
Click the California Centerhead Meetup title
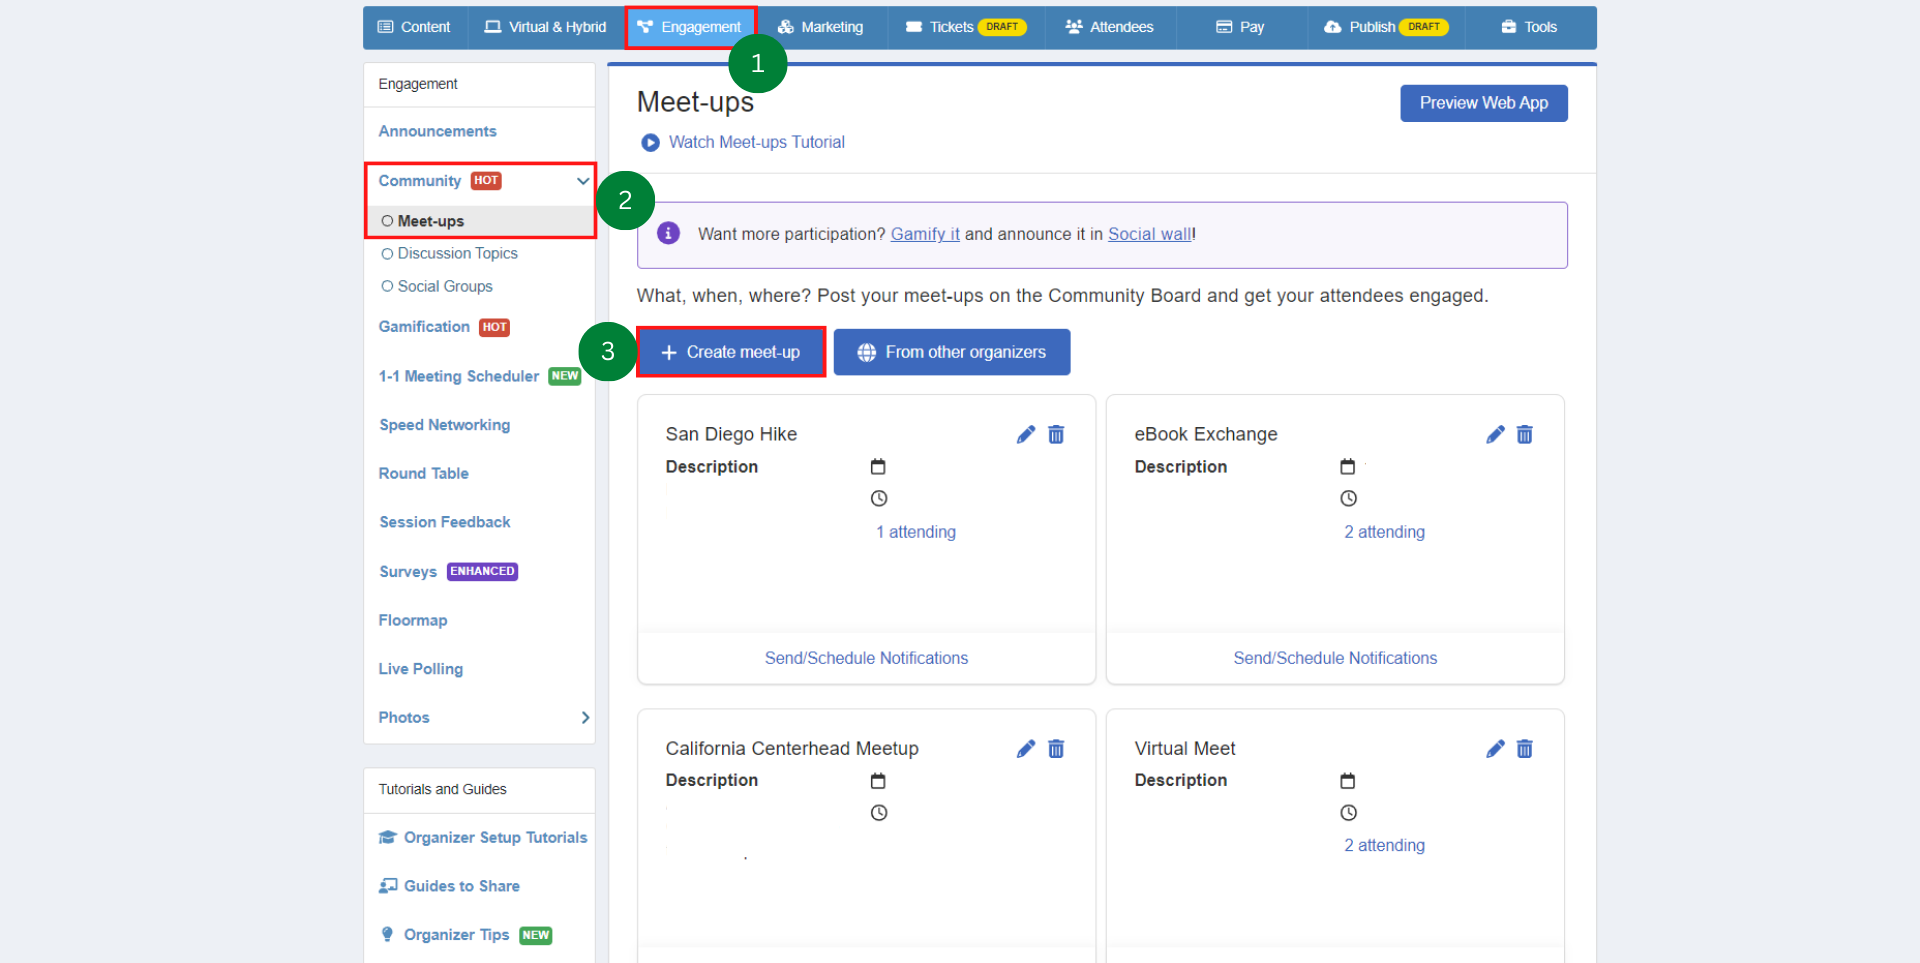pos(792,748)
